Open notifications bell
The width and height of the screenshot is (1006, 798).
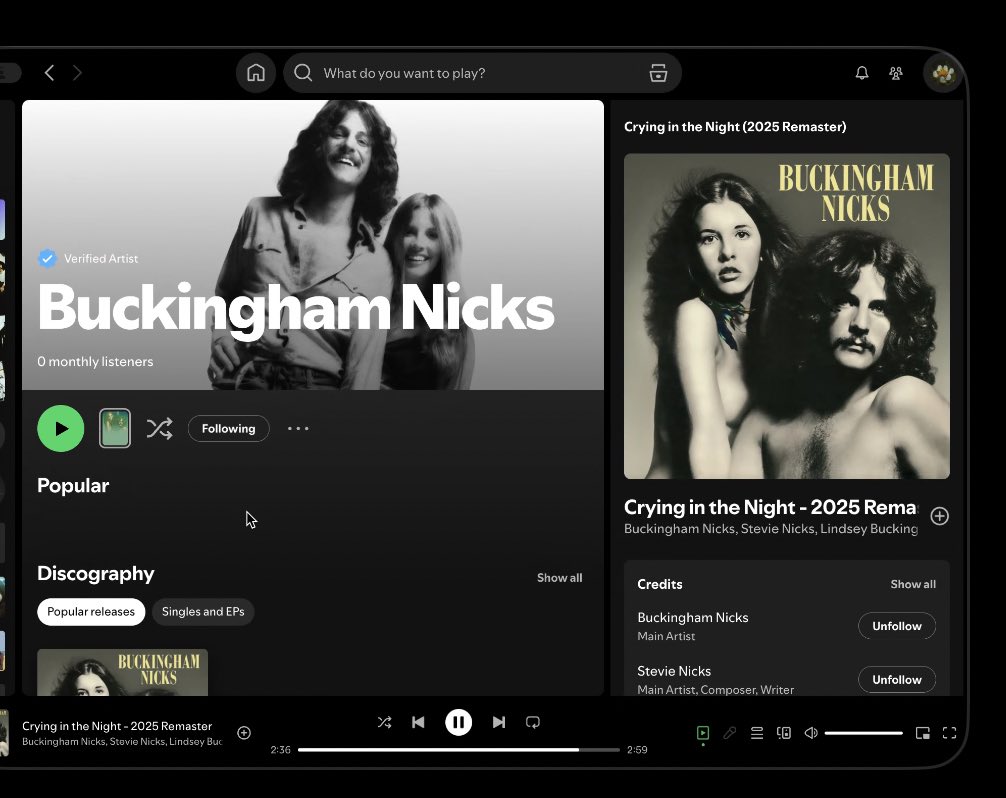[862, 73]
